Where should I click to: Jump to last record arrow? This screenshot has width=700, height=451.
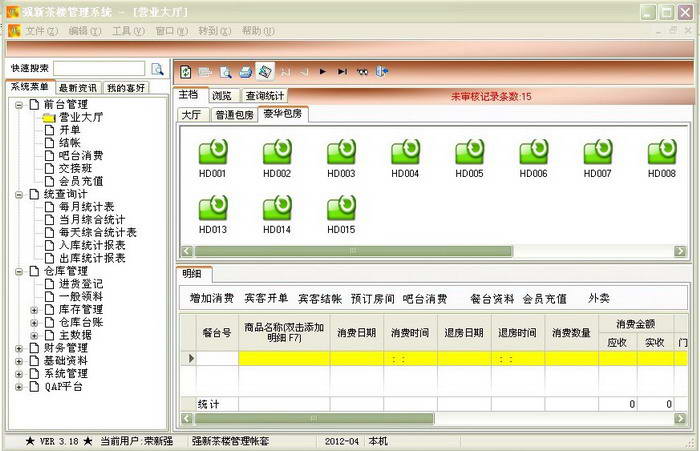point(342,71)
